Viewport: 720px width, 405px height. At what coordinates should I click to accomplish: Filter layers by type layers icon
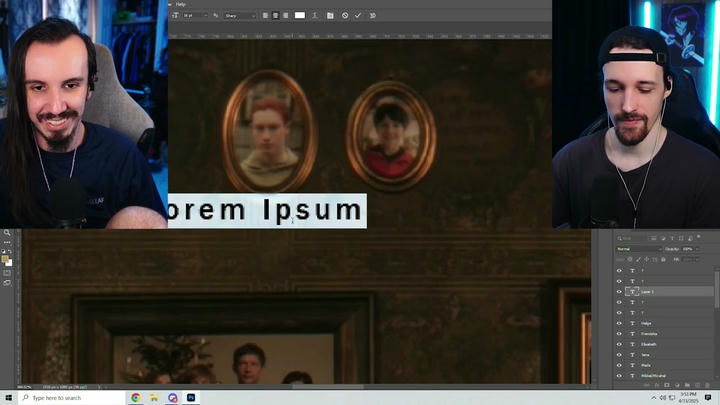click(672, 238)
